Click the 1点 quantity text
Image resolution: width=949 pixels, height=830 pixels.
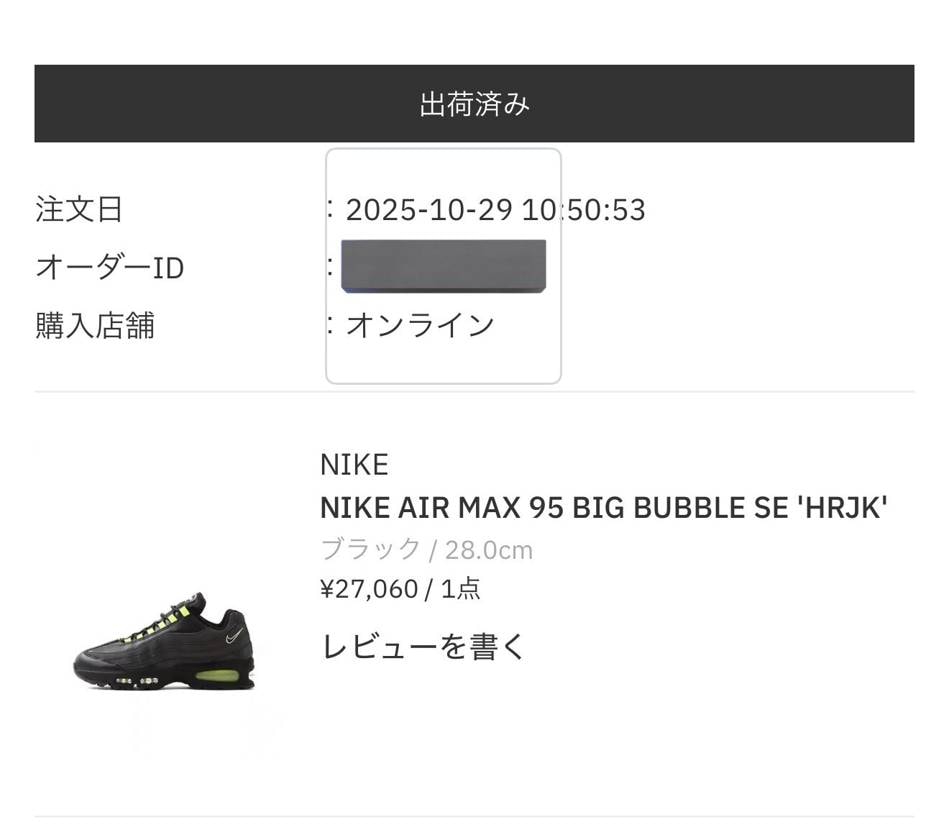tap(460, 589)
